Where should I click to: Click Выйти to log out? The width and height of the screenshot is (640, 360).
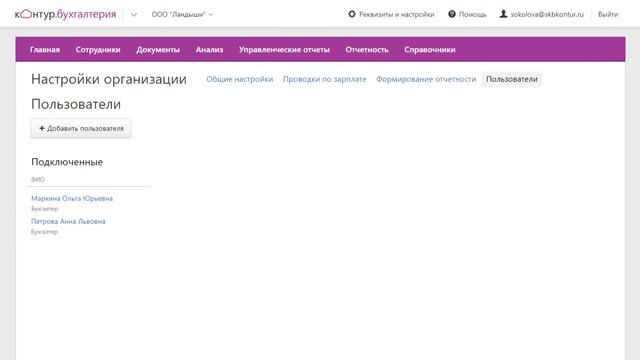(608, 14)
